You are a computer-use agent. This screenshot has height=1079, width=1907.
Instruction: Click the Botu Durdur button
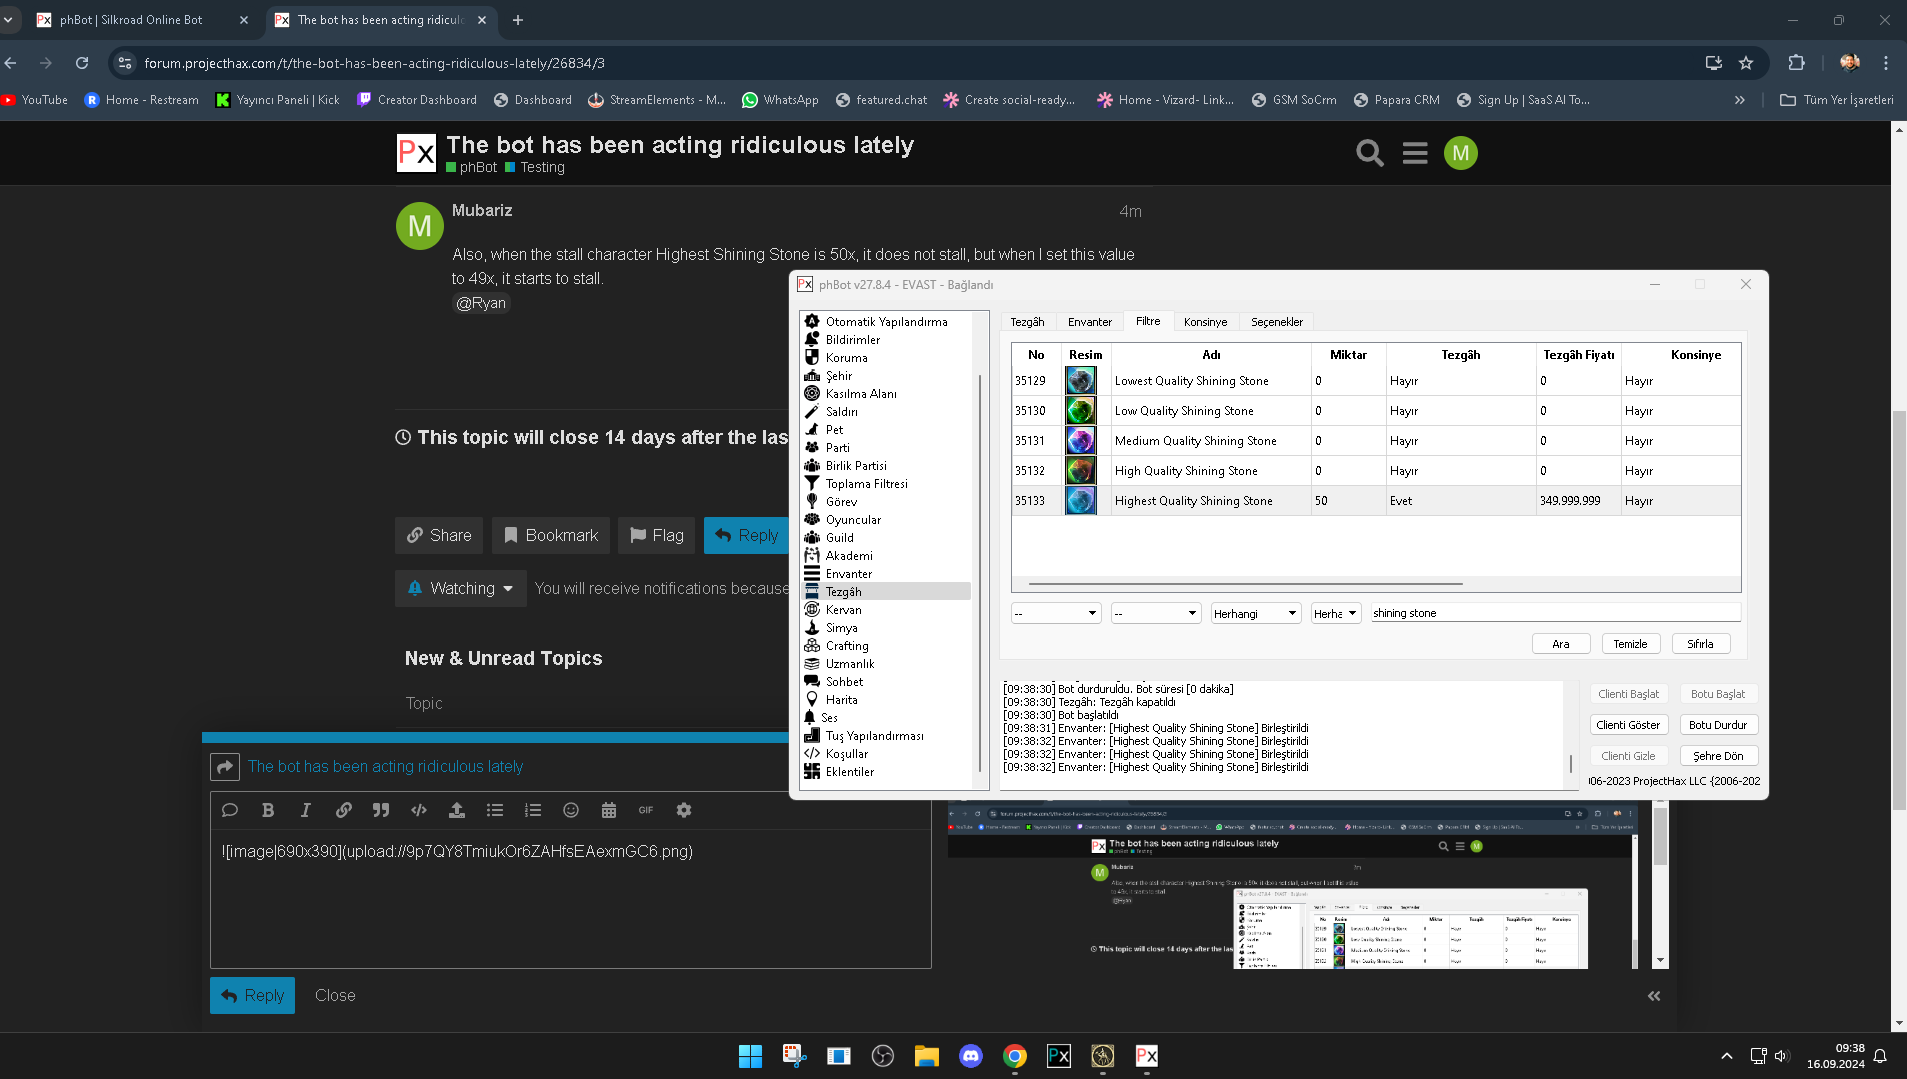1717,725
